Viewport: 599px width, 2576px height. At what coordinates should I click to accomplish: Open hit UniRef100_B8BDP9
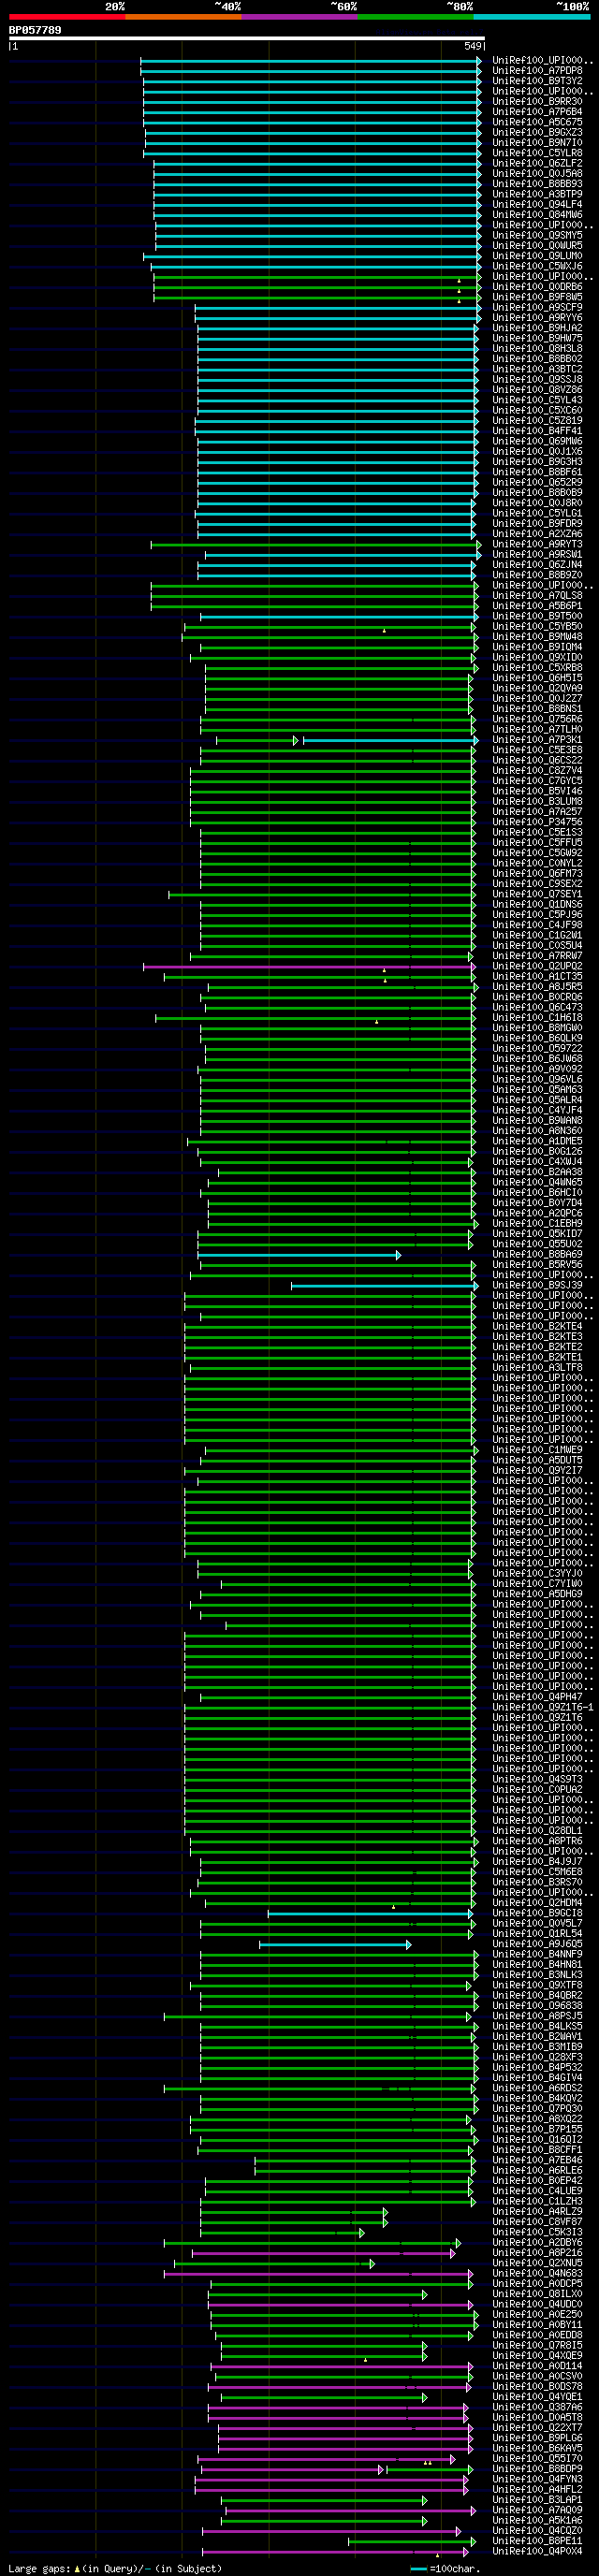[x=537, y=2469]
